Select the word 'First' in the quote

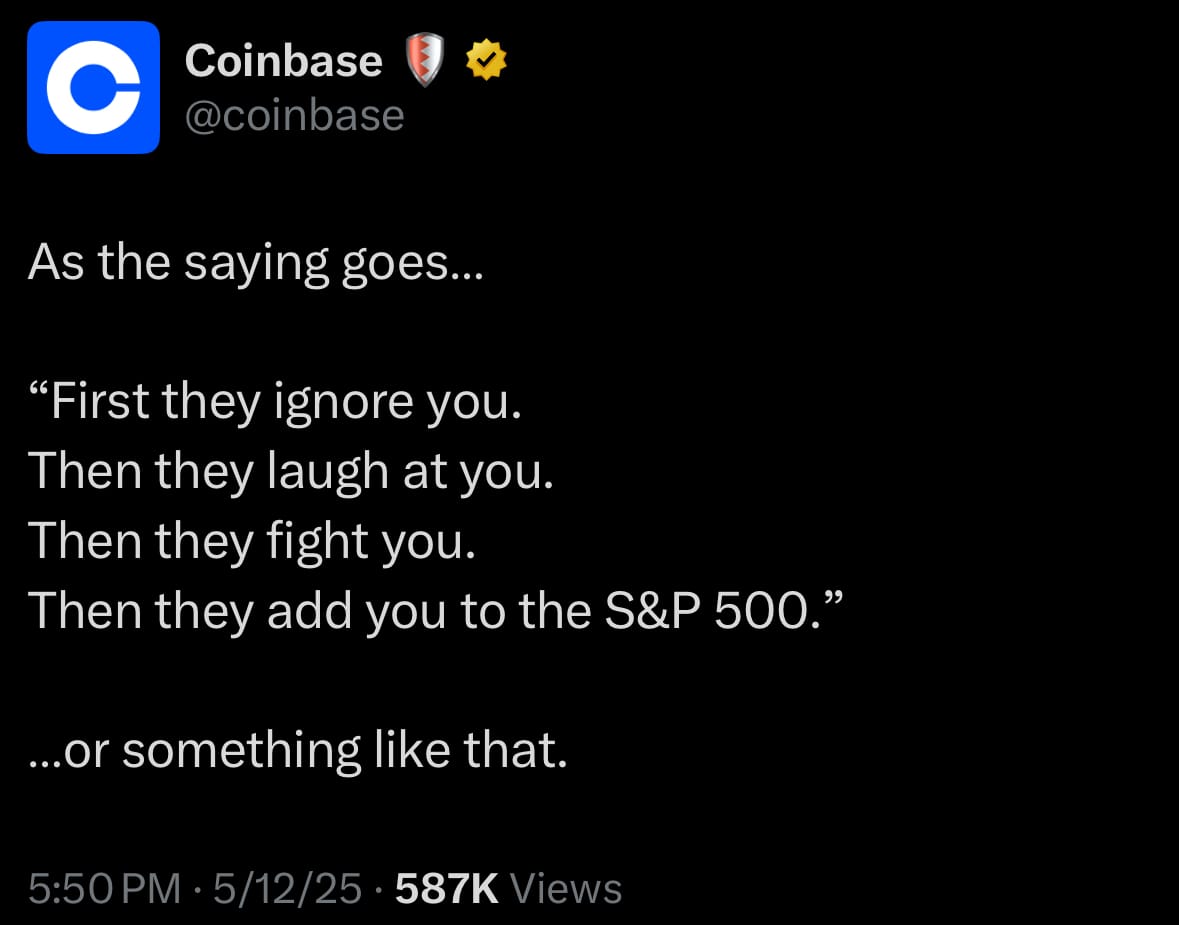(100, 401)
